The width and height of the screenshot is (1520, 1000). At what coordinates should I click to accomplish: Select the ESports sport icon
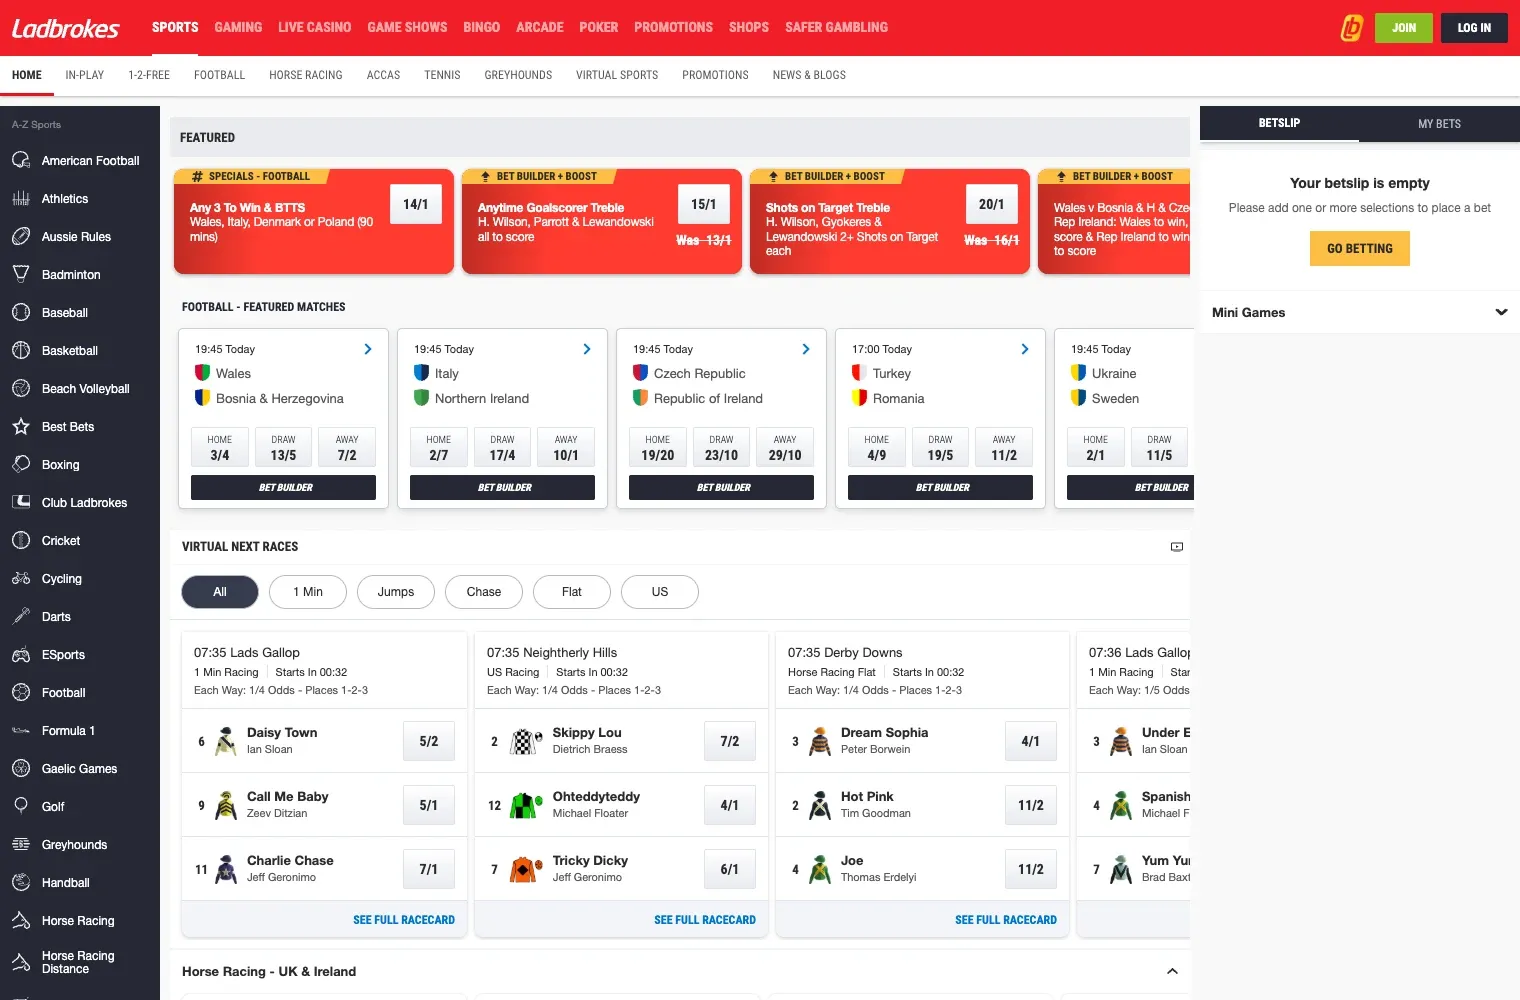point(21,654)
